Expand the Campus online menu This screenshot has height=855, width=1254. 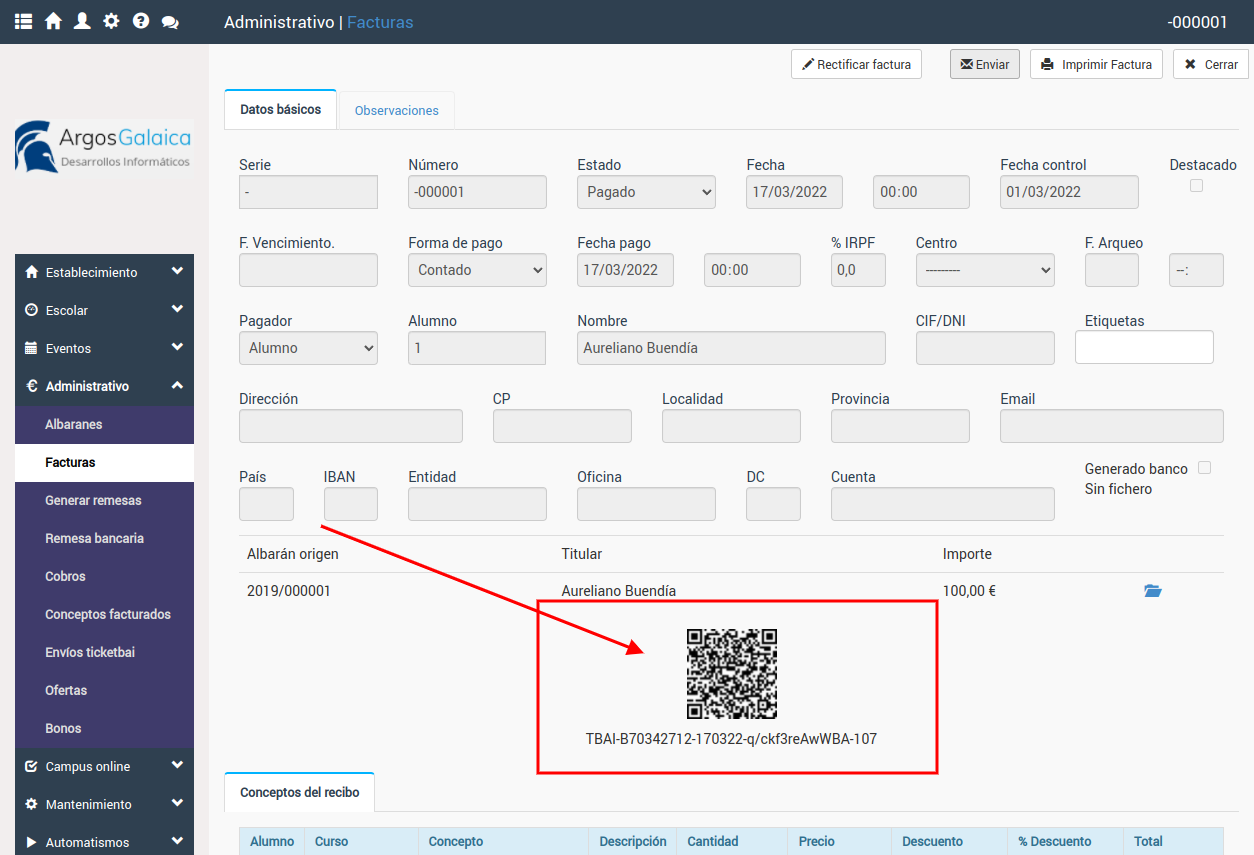tap(104, 766)
